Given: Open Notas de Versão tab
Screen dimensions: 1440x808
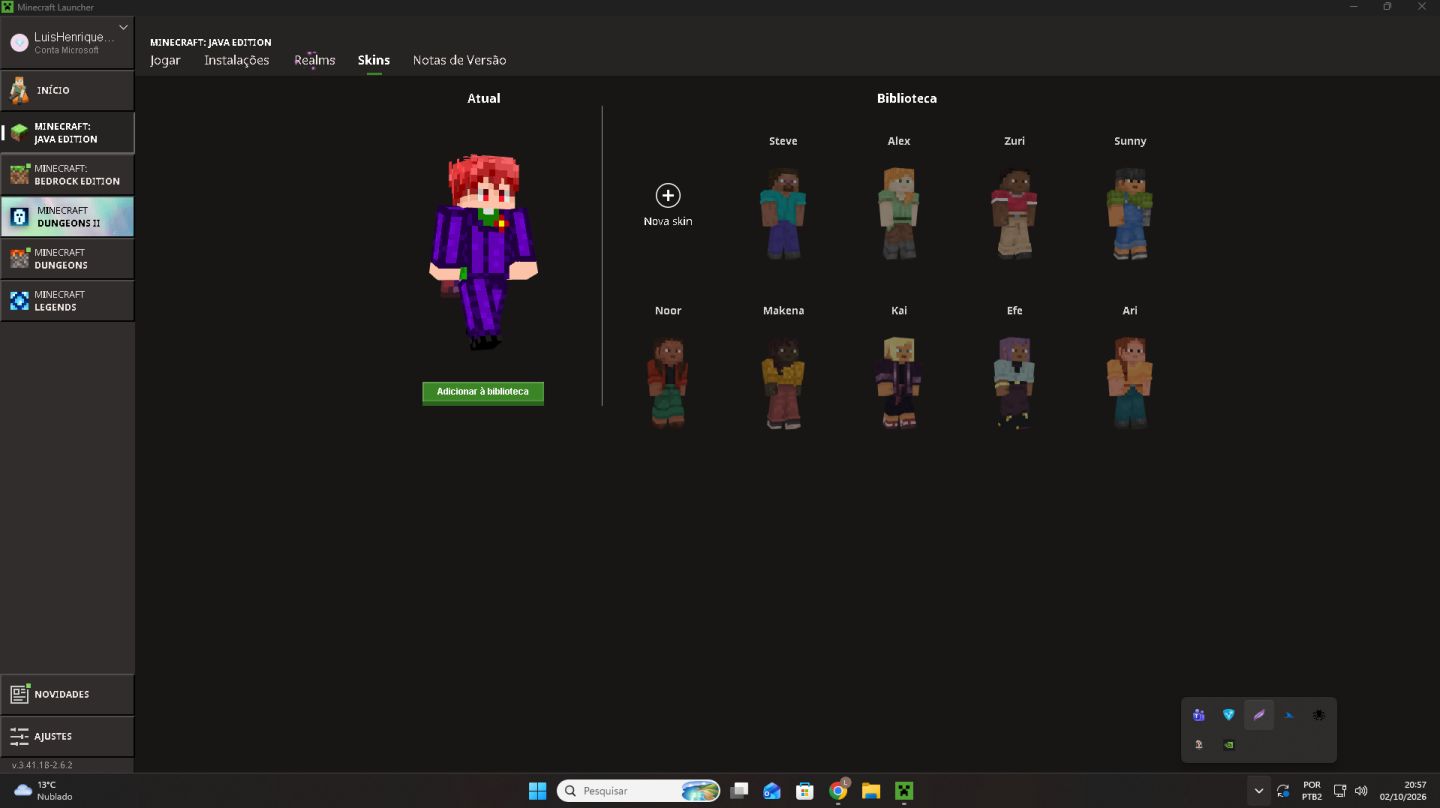Looking at the screenshot, I should [x=460, y=60].
